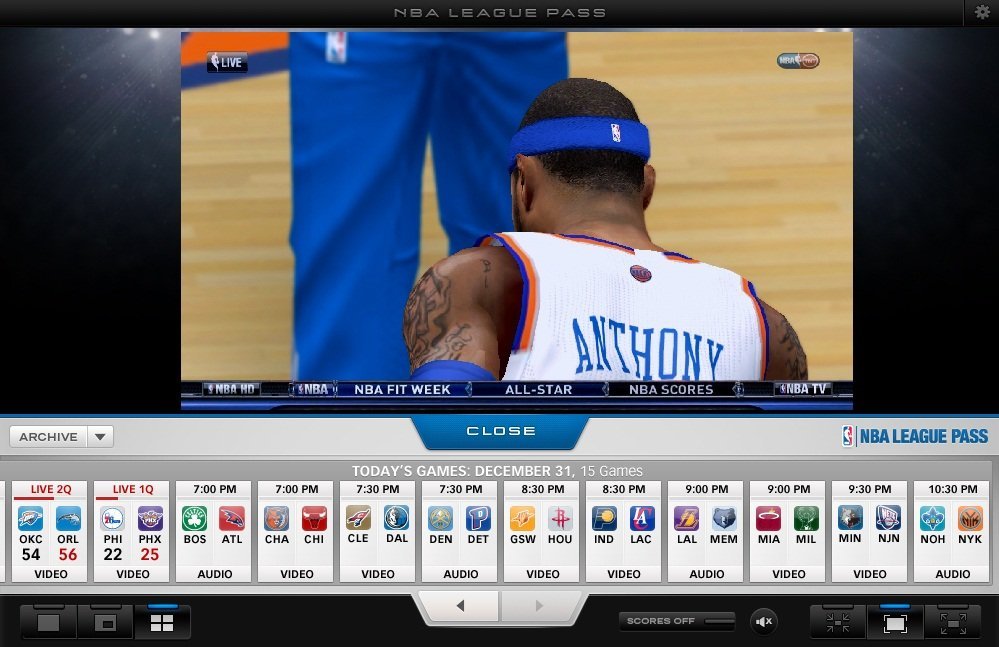Open settings gear icon
Screen dimensions: 999x647
[x=982, y=12]
